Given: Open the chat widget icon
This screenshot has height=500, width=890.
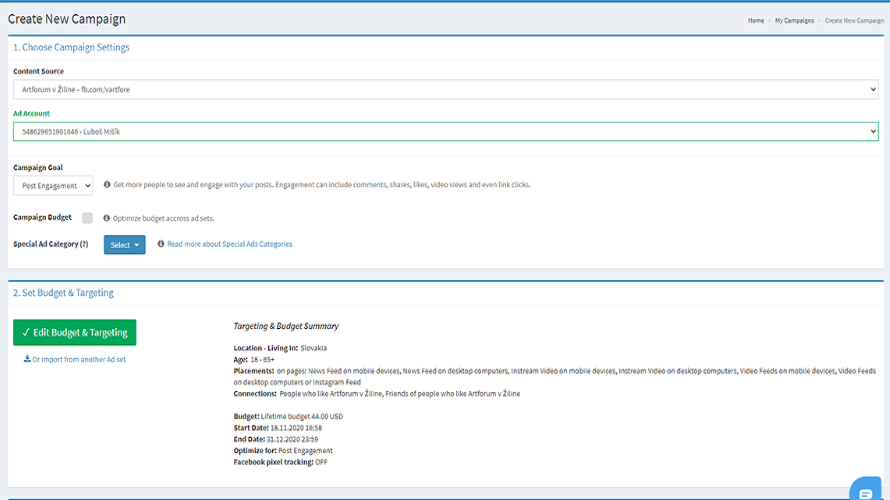Looking at the screenshot, I should point(866,490).
